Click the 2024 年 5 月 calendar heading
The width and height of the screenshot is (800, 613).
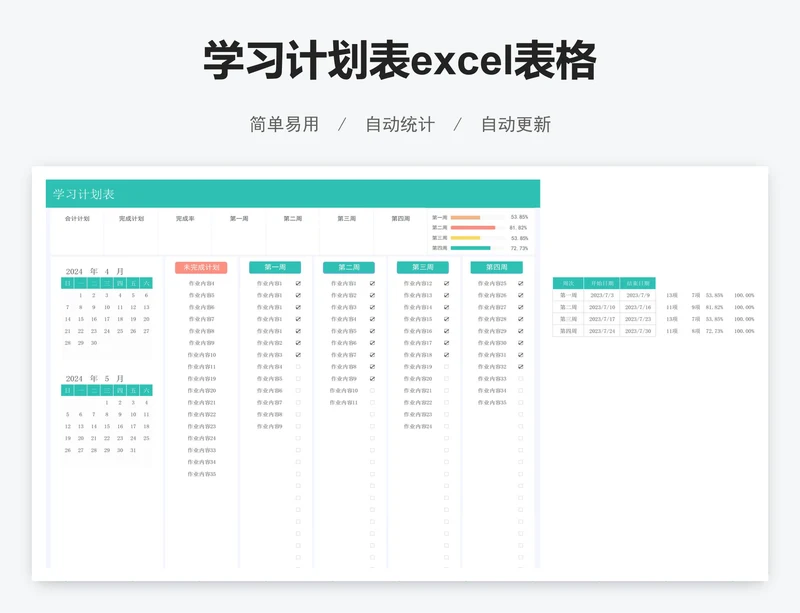pyautogui.click(x=94, y=379)
